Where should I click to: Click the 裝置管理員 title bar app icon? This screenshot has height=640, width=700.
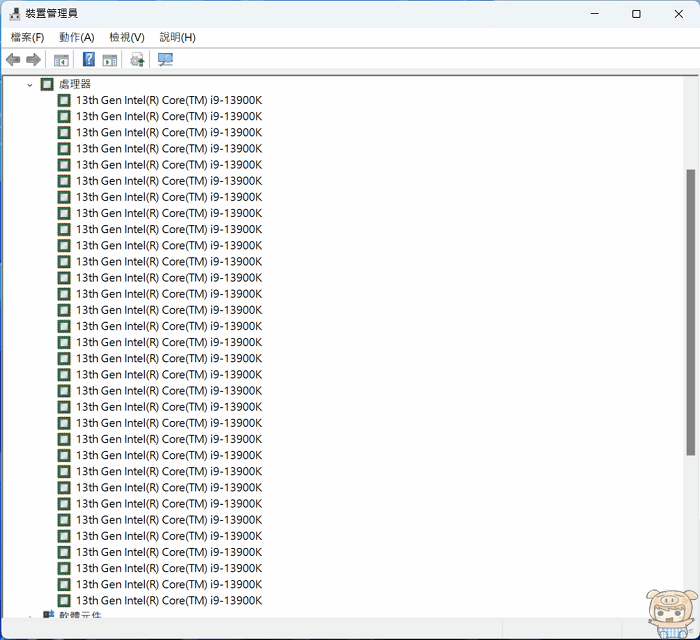coord(15,14)
